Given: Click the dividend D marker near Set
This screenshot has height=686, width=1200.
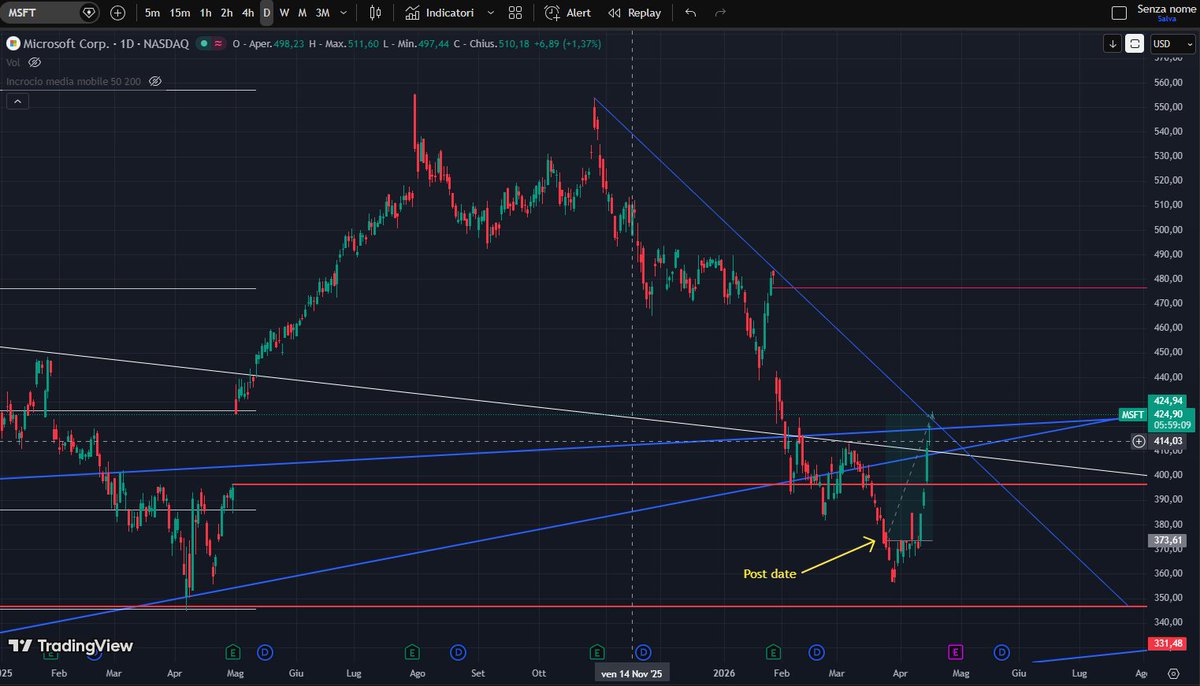Looking at the screenshot, I should click(x=457, y=652).
